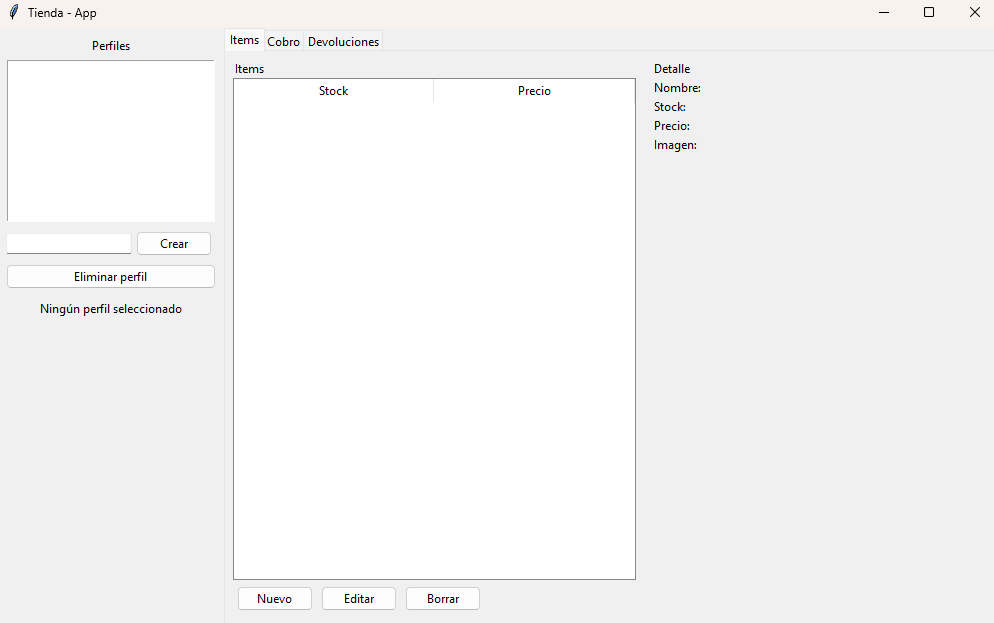Hit the Borrar button

(x=443, y=599)
